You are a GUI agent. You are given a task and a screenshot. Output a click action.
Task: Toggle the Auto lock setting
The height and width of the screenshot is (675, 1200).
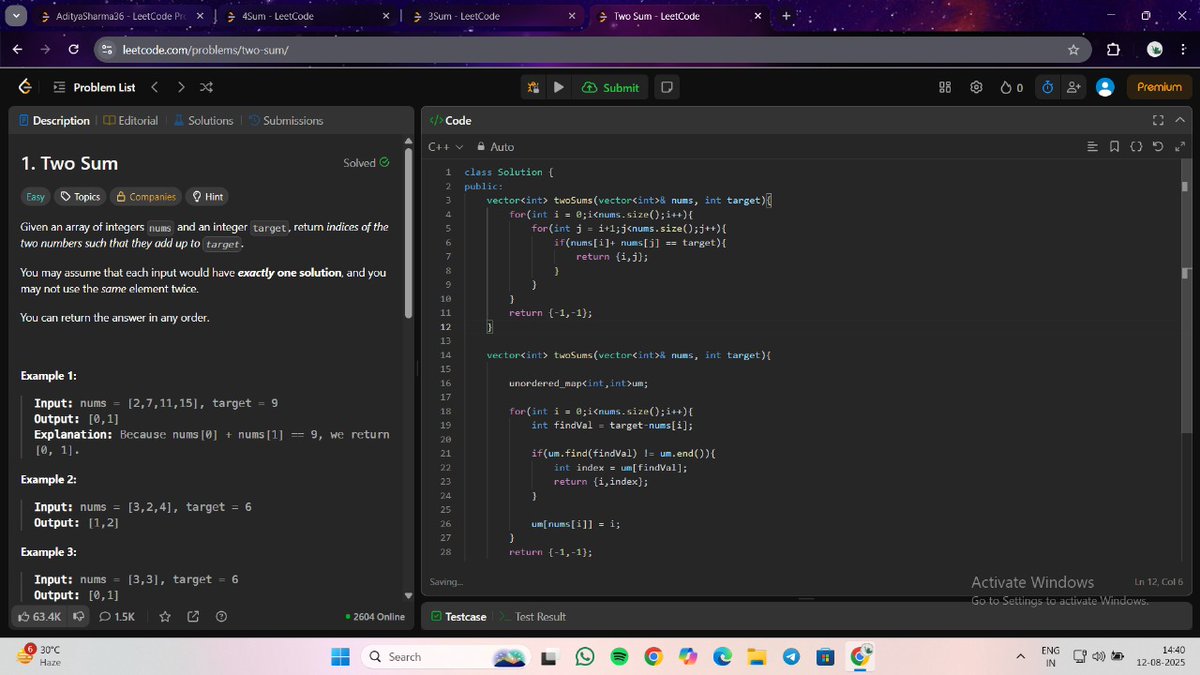pos(496,147)
